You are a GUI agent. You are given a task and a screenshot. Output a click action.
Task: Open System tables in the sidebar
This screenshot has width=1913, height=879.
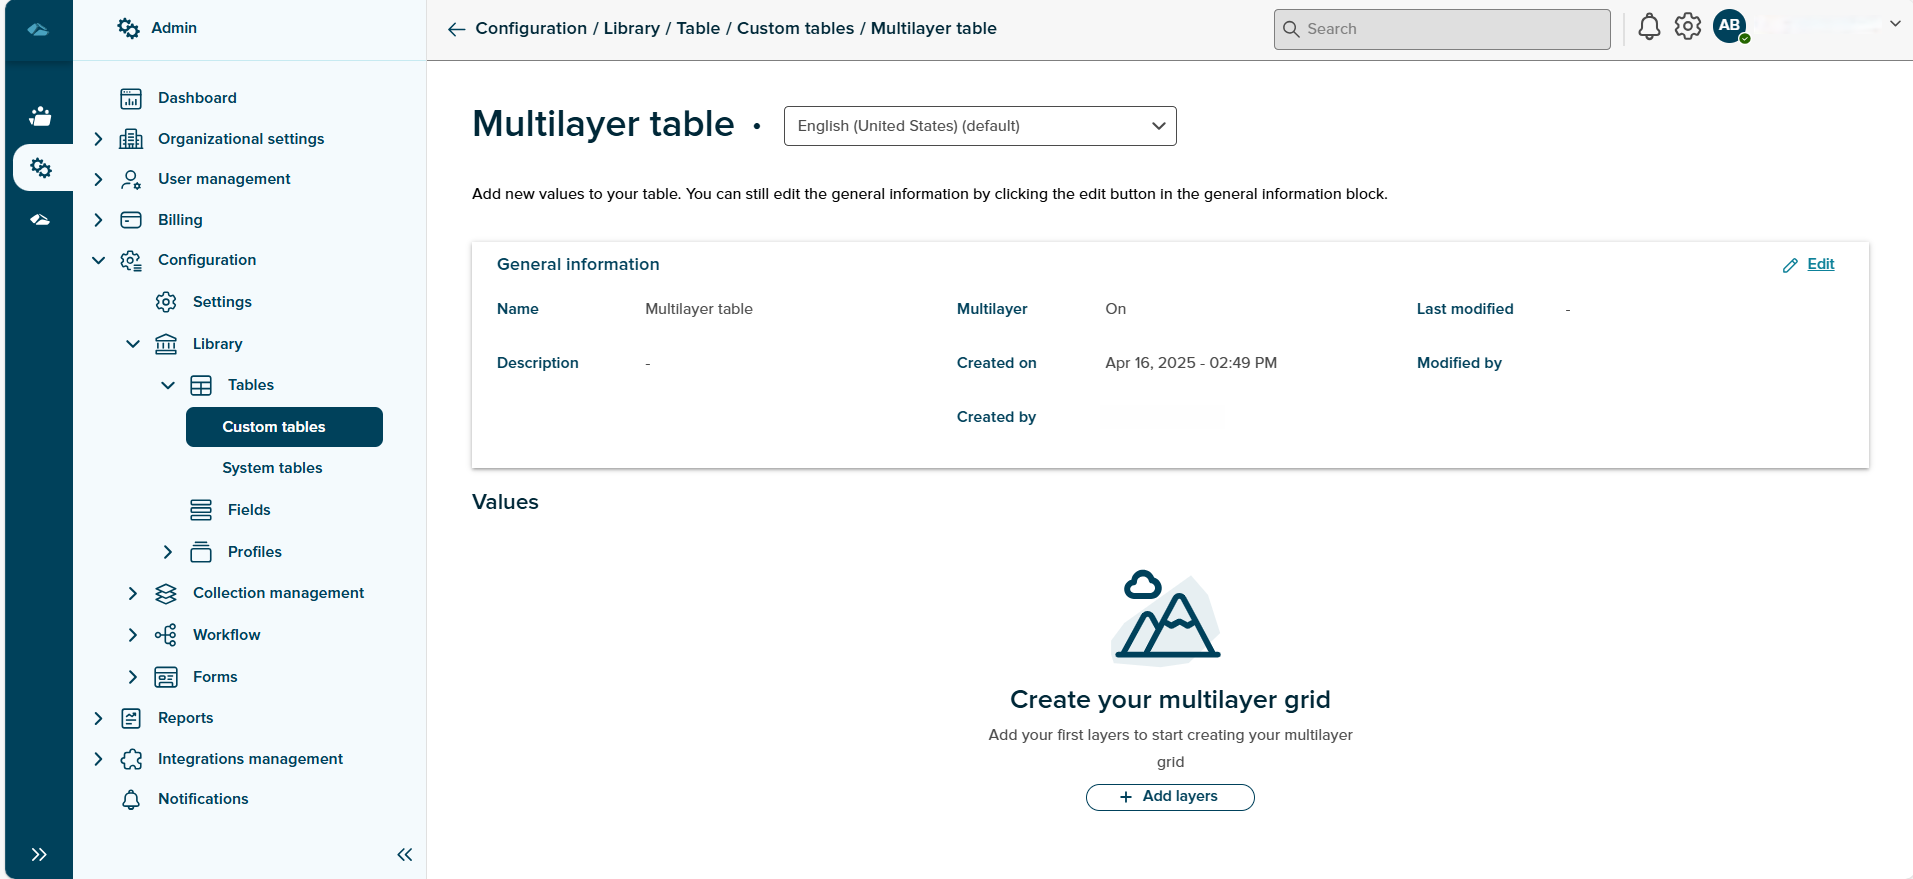pos(272,468)
